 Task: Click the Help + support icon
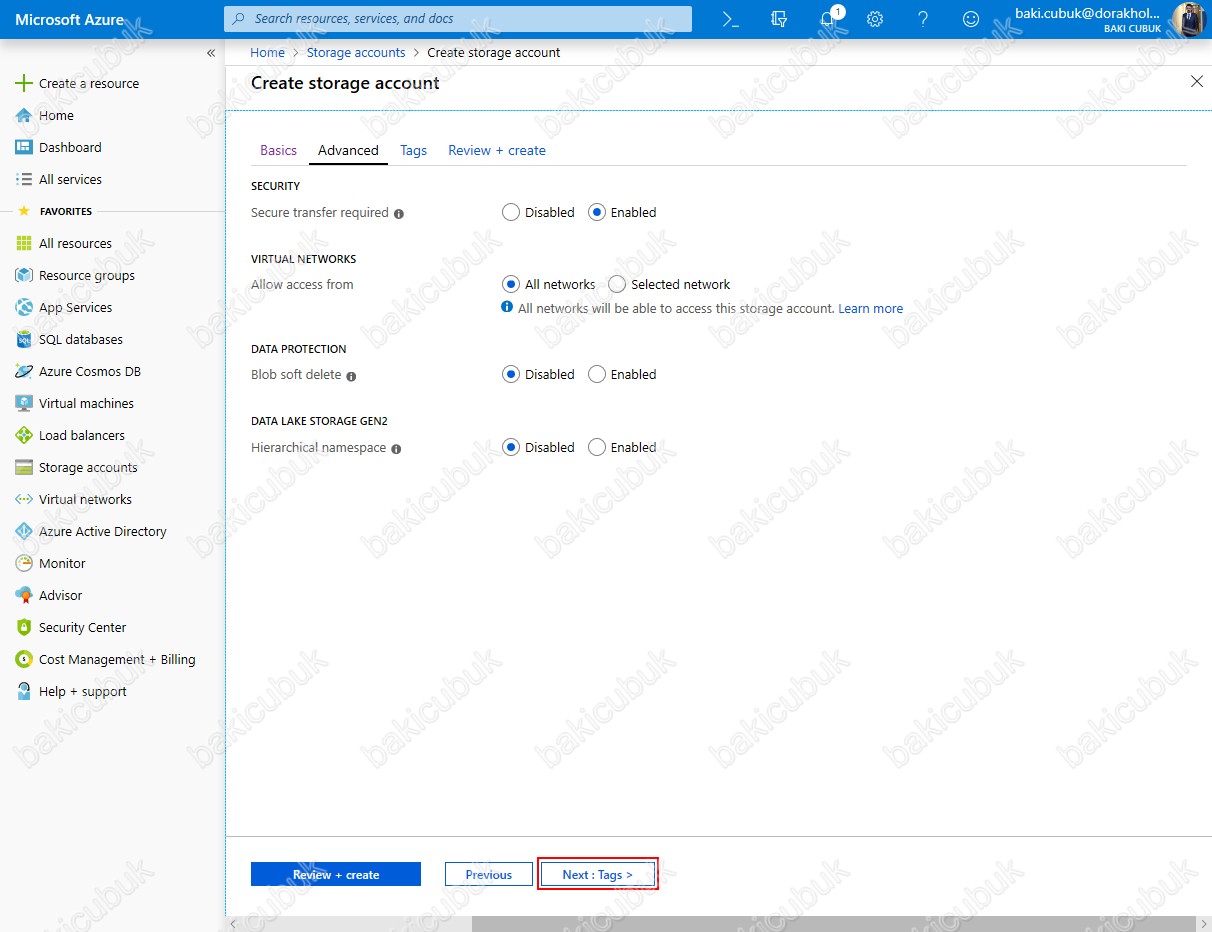[x=24, y=691]
